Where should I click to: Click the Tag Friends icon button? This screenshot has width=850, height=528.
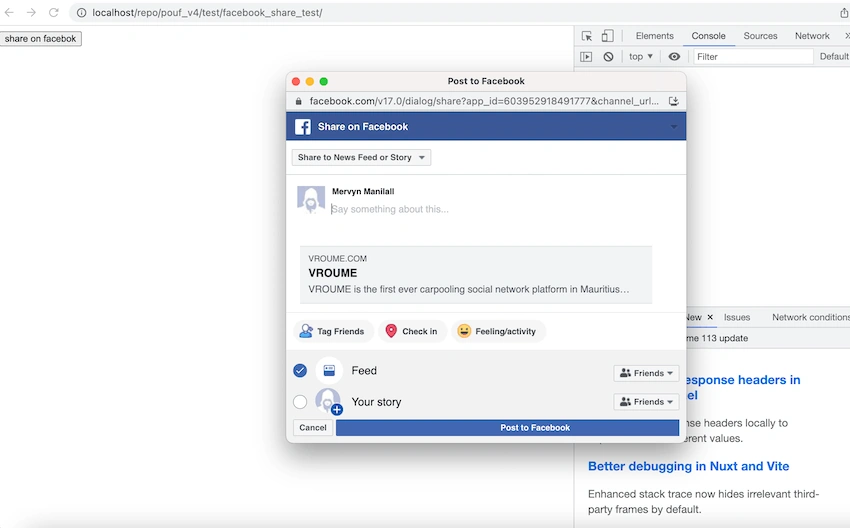333,331
